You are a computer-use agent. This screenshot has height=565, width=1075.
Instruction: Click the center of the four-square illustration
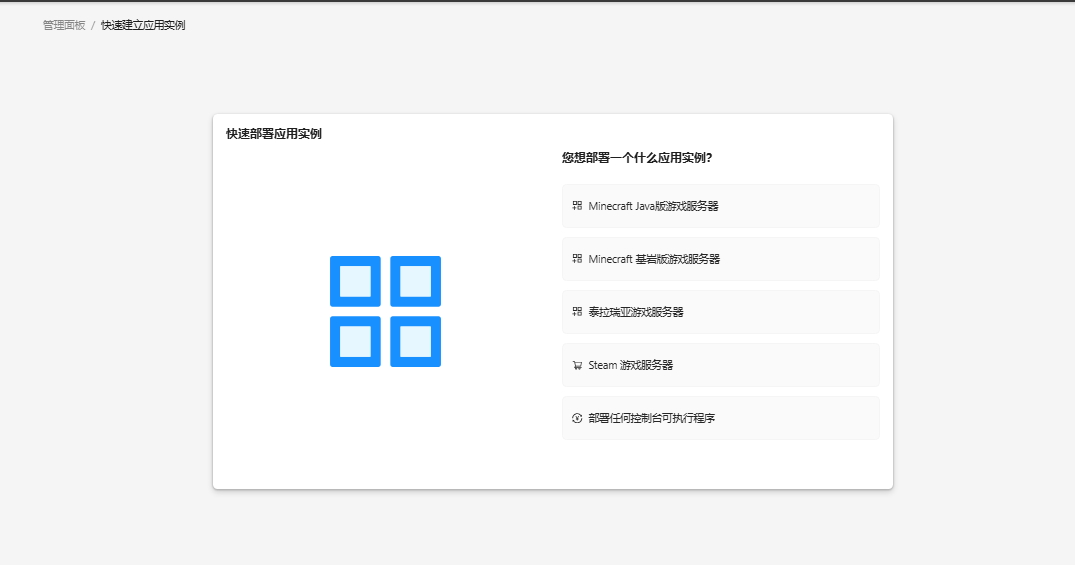pyautogui.click(x=385, y=311)
